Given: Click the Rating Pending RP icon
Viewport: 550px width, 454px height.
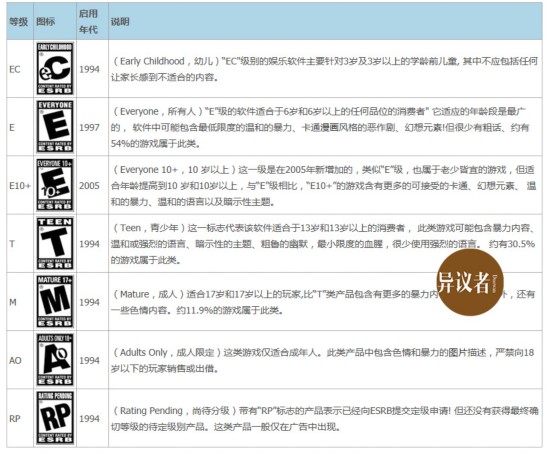Looking at the screenshot, I should (x=55, y=418).
